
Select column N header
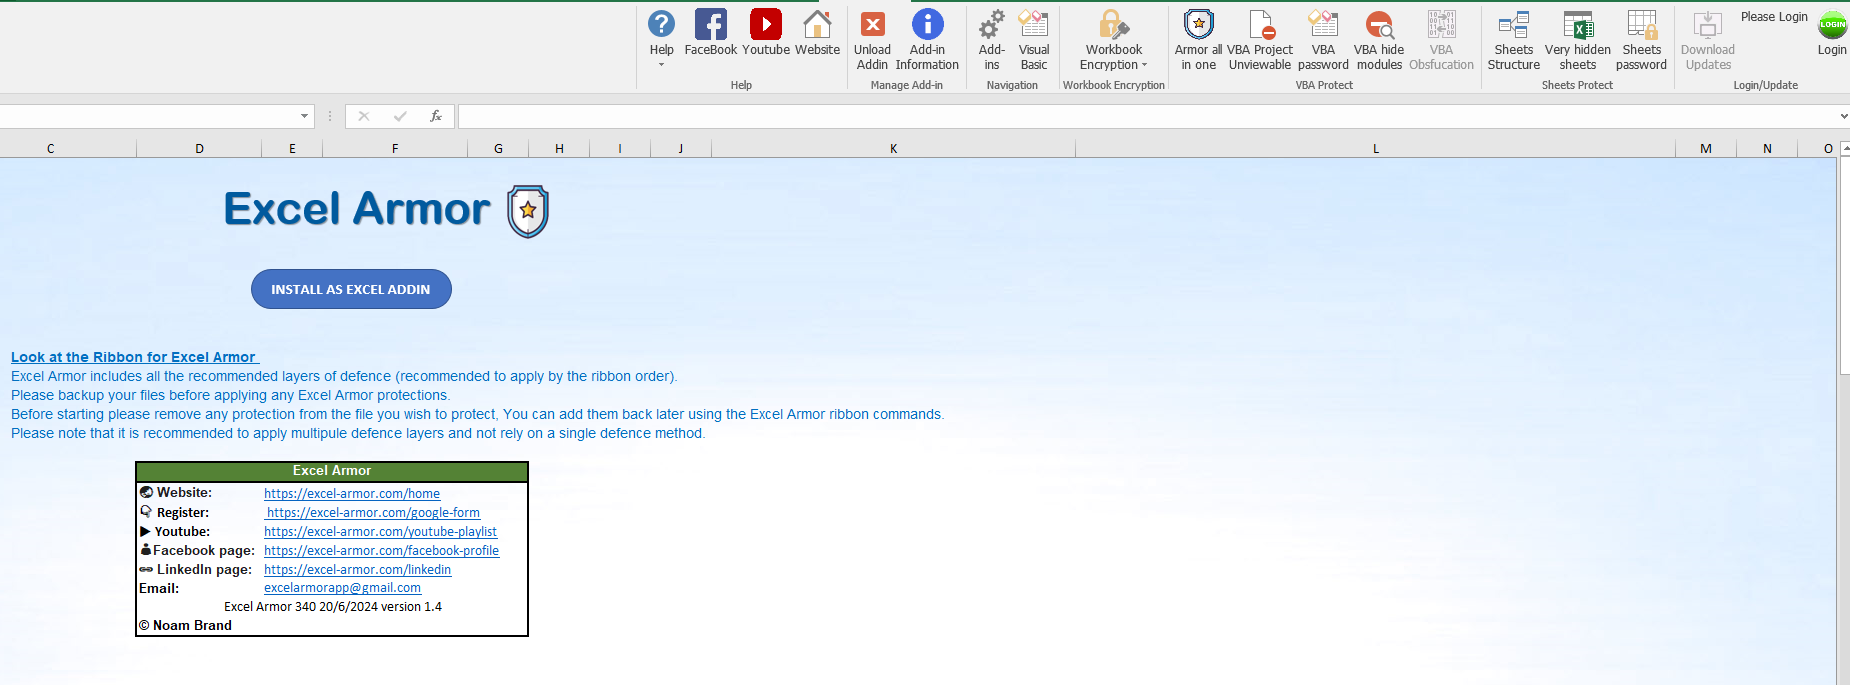click(1767, 149)
